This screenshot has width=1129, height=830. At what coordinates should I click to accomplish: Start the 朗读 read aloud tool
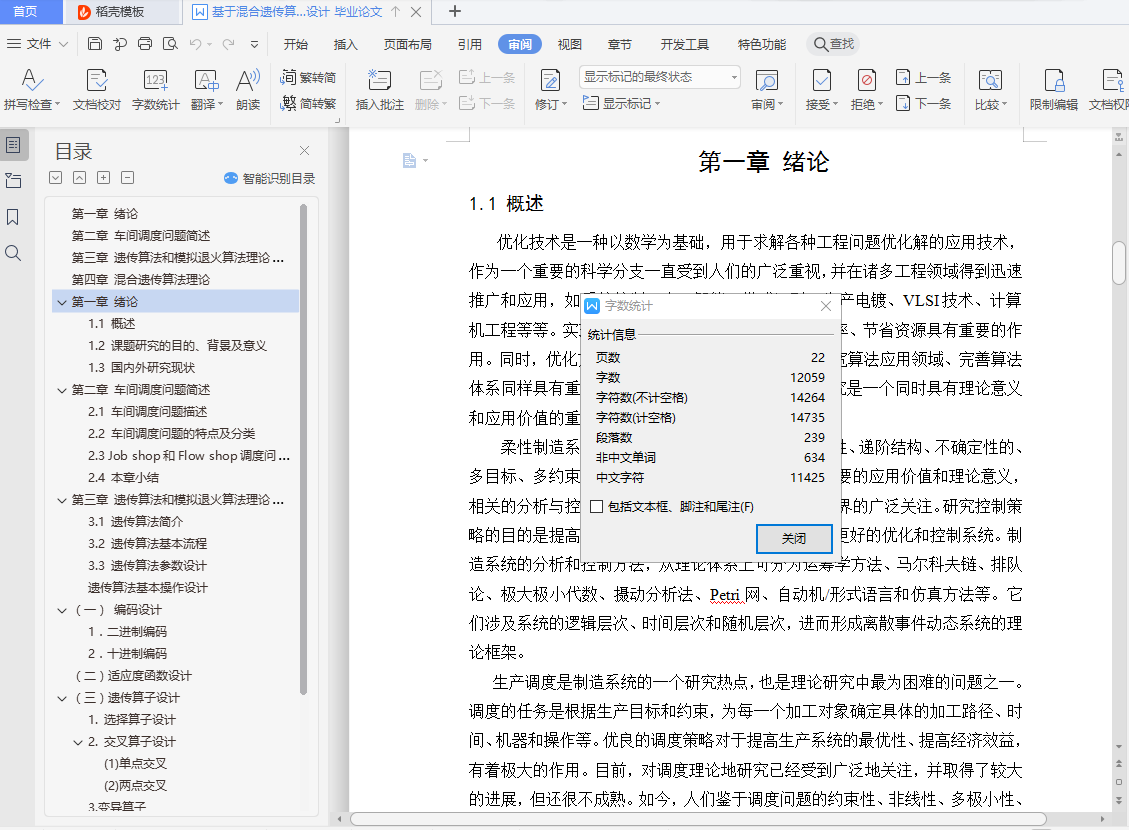[248, 90]
